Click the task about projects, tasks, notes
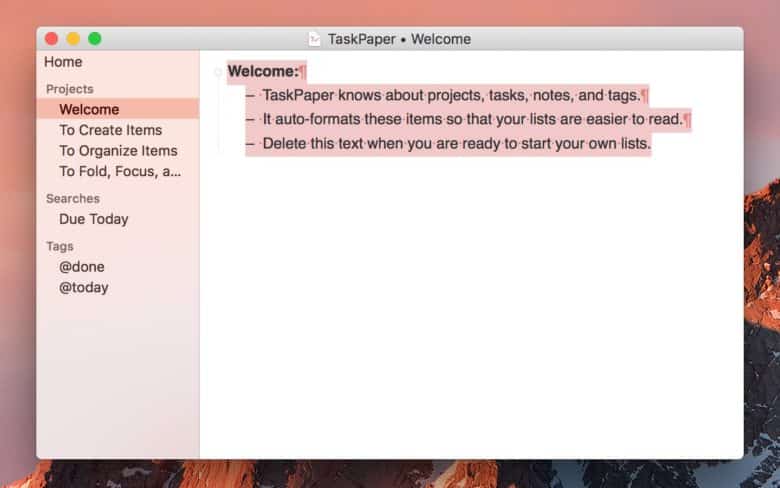The height and width of the screenshot is (488, 780). (452, 95)
